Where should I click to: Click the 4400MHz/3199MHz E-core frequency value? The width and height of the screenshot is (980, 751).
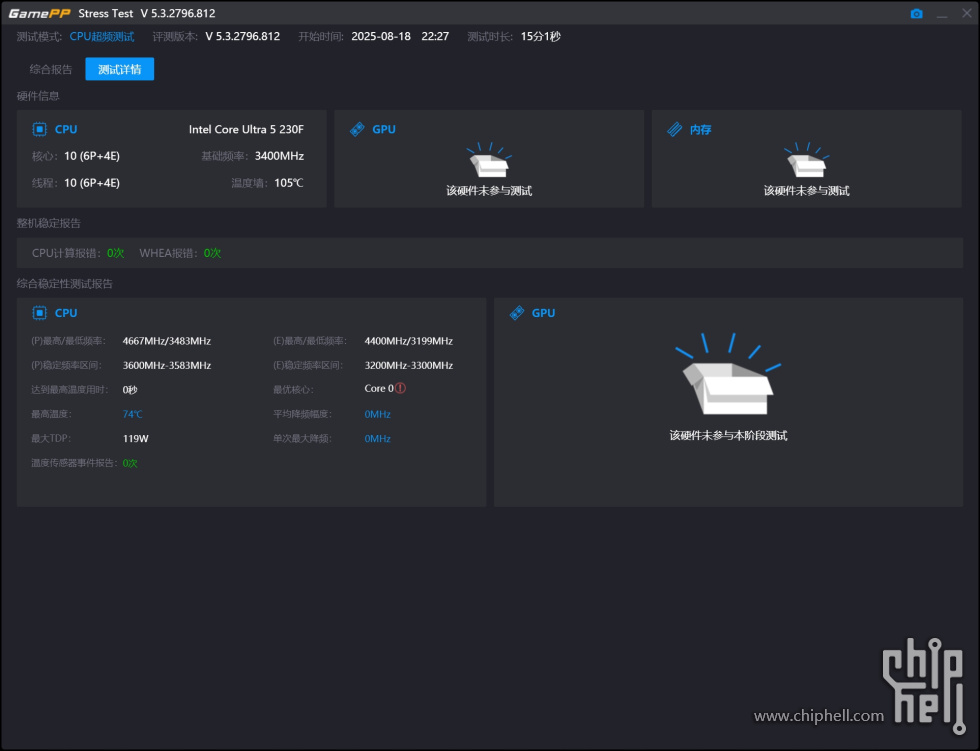tap(409, 341)
